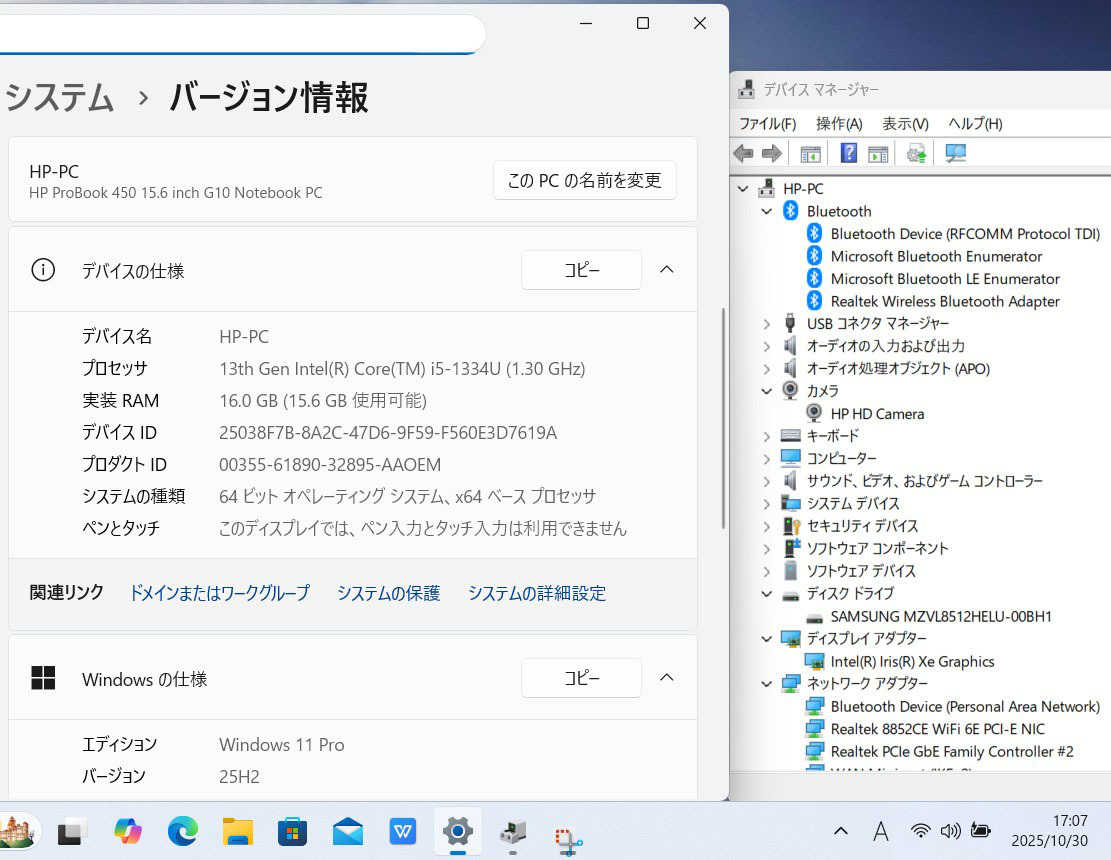This screenshot has height=860, width=1111.
Task: Click the Scan for hardware changes toolbar icon
Action: click(x=955, y=153)
